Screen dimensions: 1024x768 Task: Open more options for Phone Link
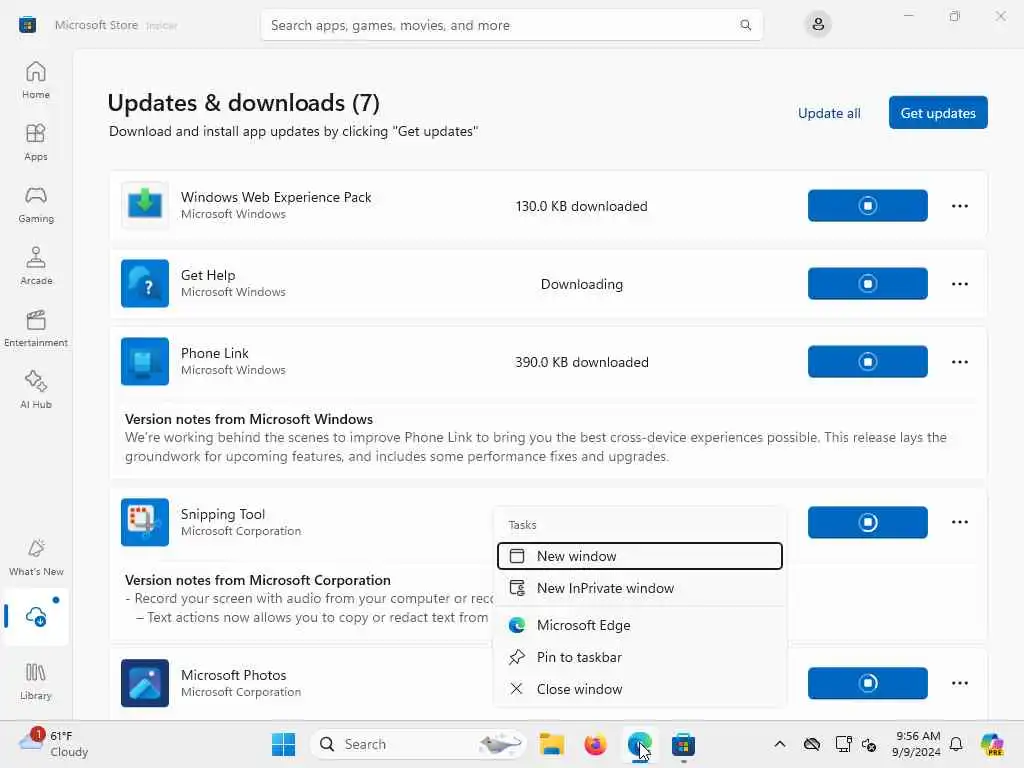[x=959, y=361]
